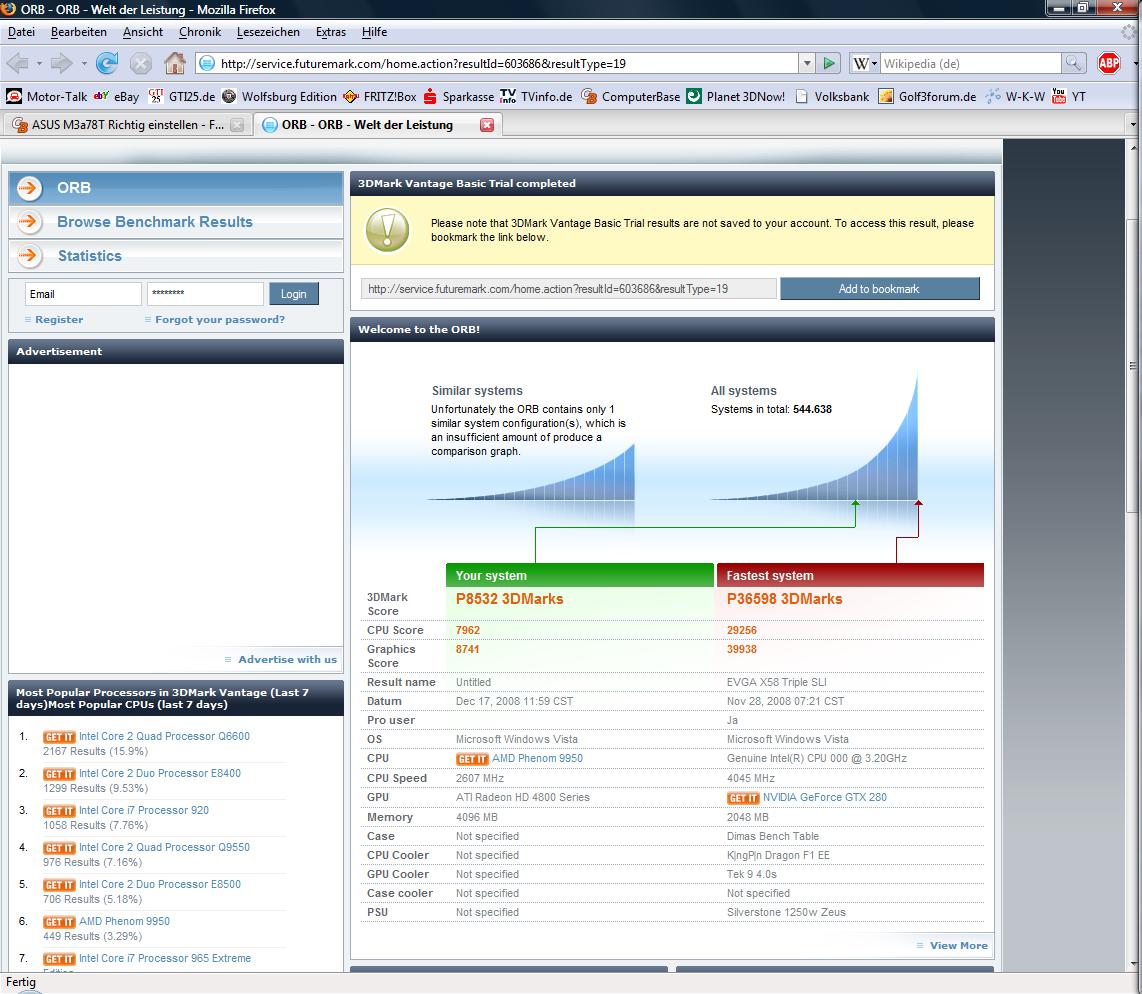Open the Volksbank bookmark
The width and height of the screenshot is (1142, 994).
(x=832, y=96)
